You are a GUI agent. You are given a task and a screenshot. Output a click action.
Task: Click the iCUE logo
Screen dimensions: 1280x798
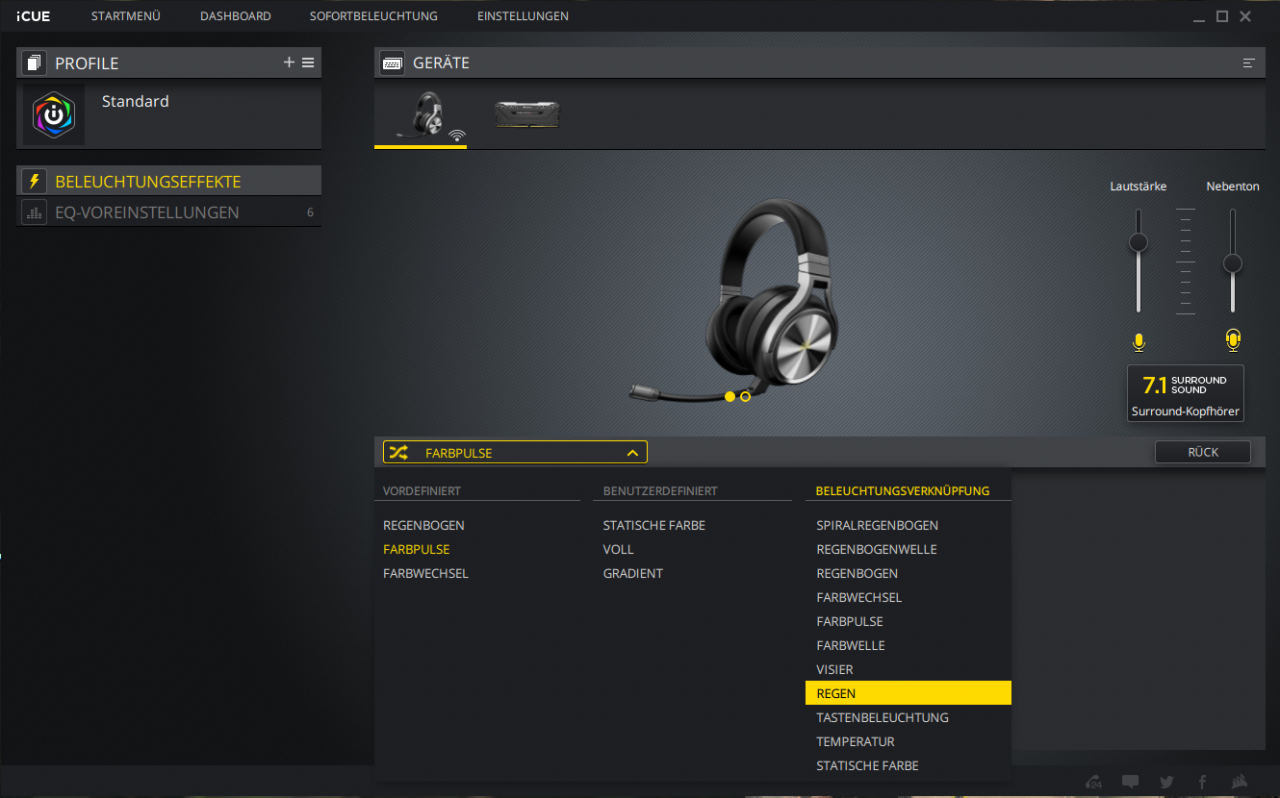click(33, 16)
